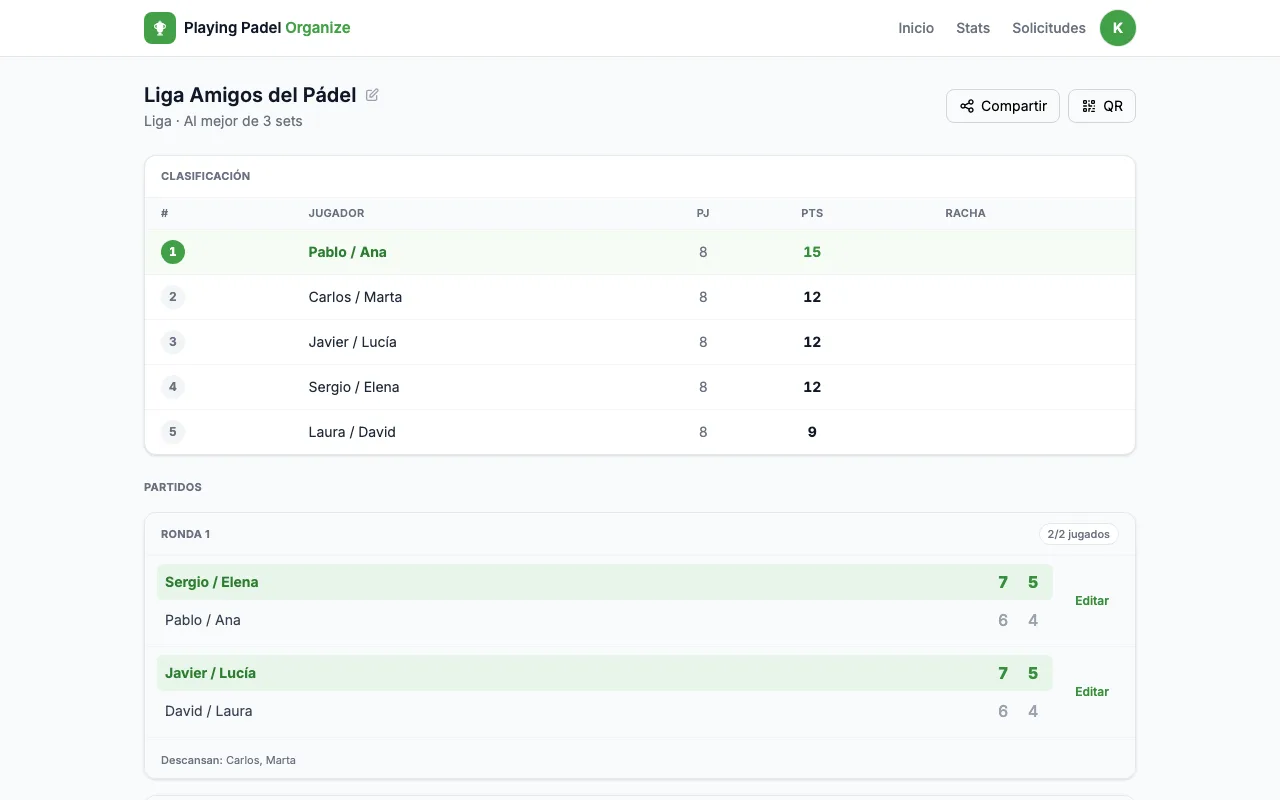Click Pablo / Ana in Ronda 1 match
1280x800 pixels.
pos(203,620)
